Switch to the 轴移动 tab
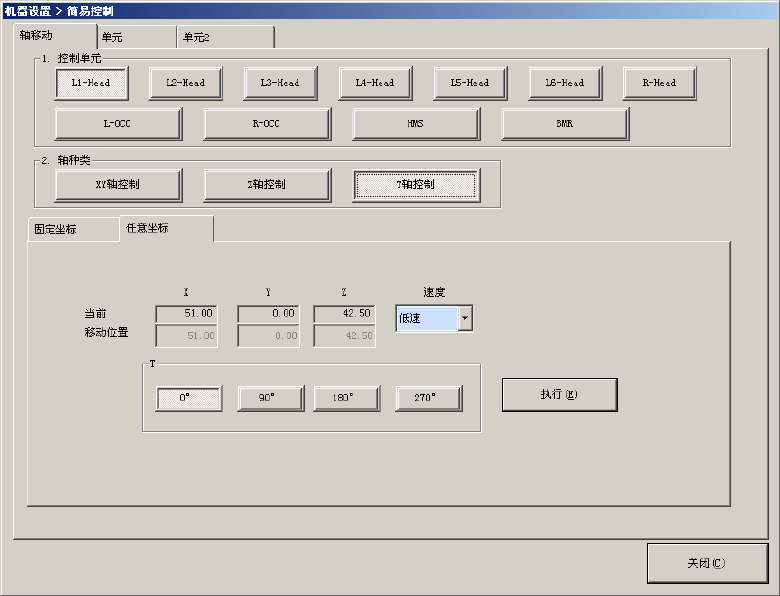Viewport: 780px width, 596px height. pyautogui.click(x=55, y=36)
